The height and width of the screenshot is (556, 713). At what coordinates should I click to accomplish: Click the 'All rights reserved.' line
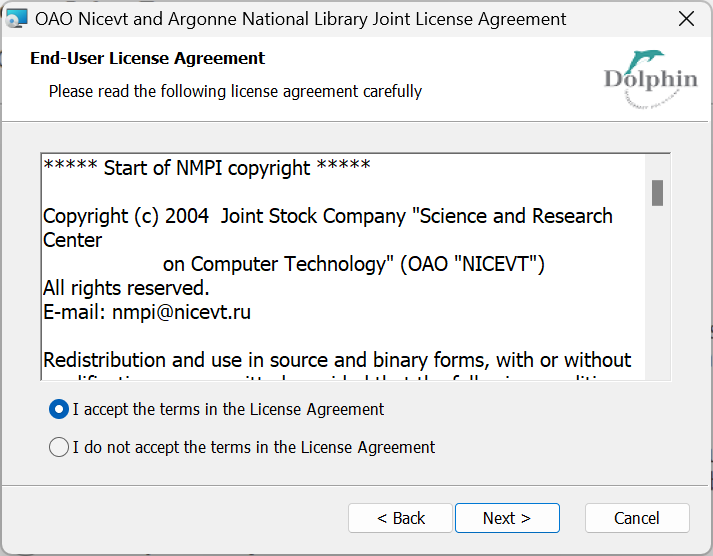tap(126, 288)
